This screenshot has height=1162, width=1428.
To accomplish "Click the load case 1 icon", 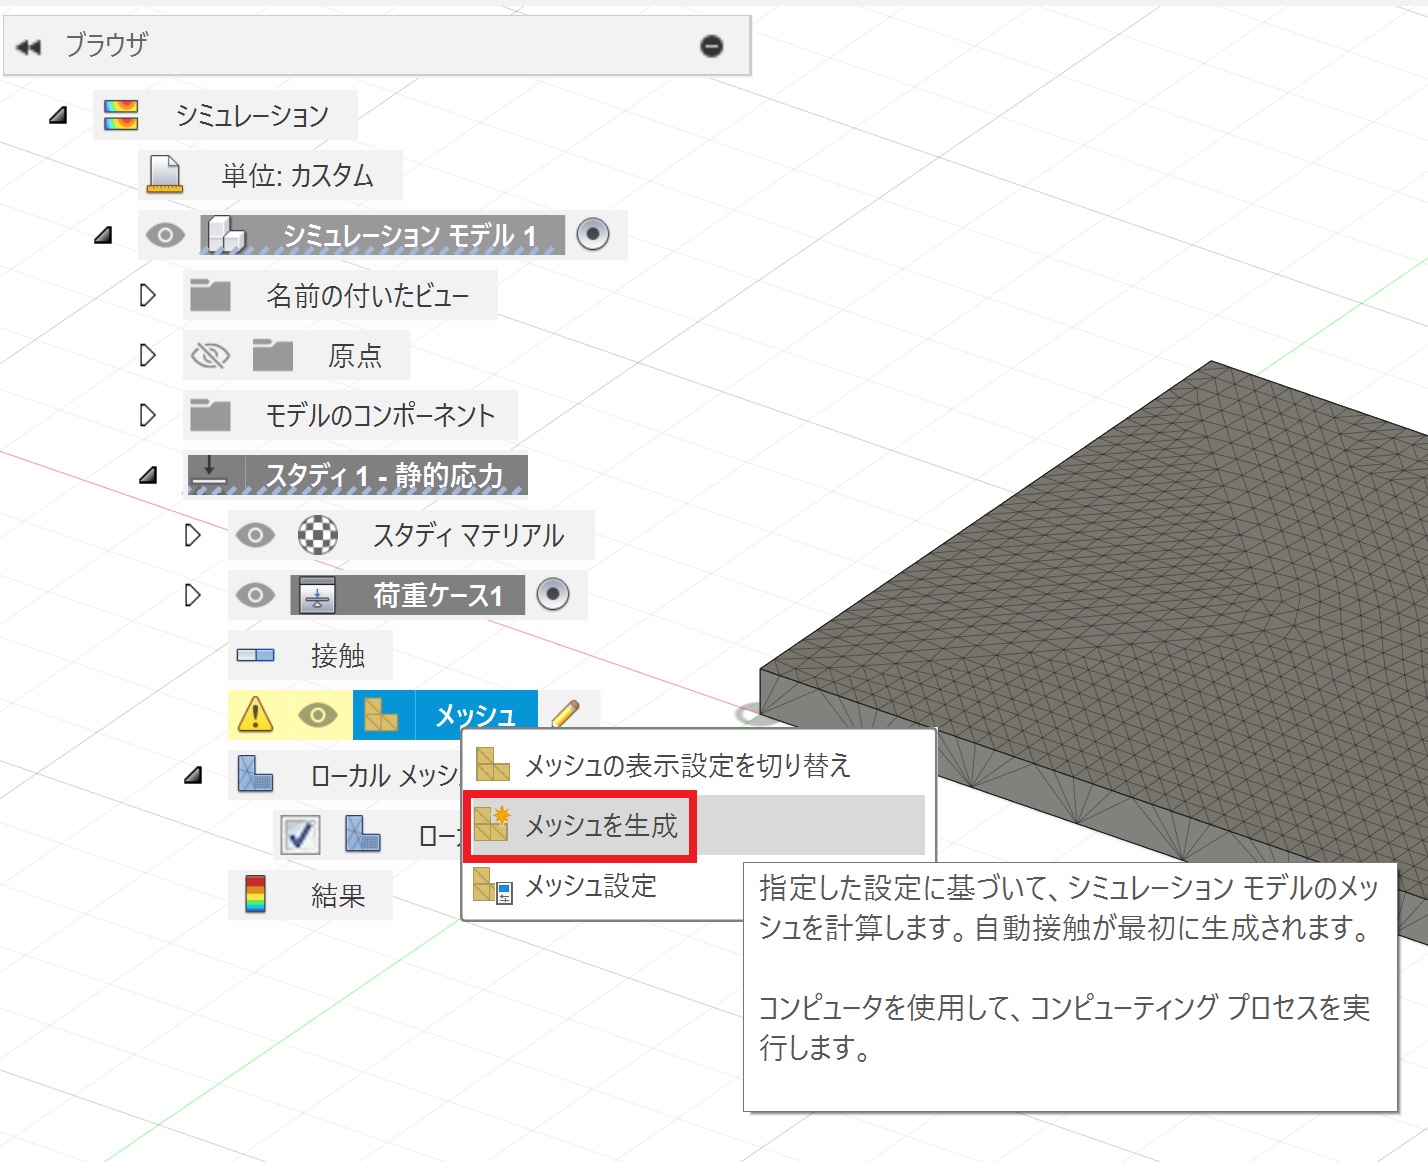I will [x=318, y=595].
